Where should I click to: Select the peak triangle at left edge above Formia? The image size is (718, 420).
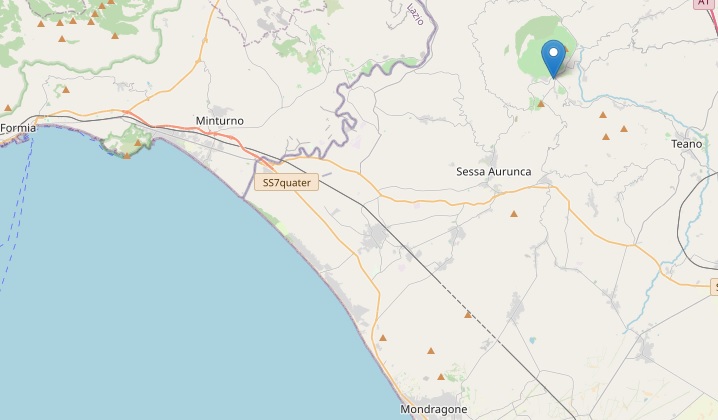pyautogui.click(x=8, y=108)
